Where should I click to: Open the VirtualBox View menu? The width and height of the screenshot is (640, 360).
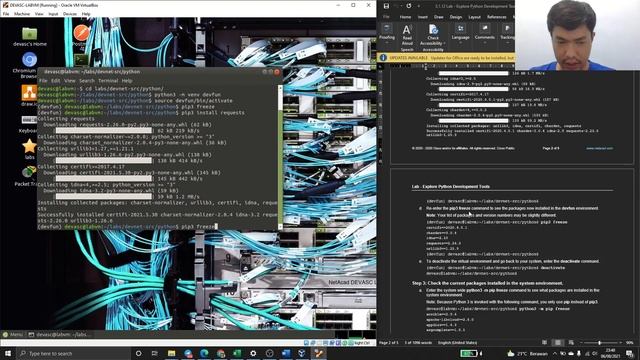click(x=39, y=14)
